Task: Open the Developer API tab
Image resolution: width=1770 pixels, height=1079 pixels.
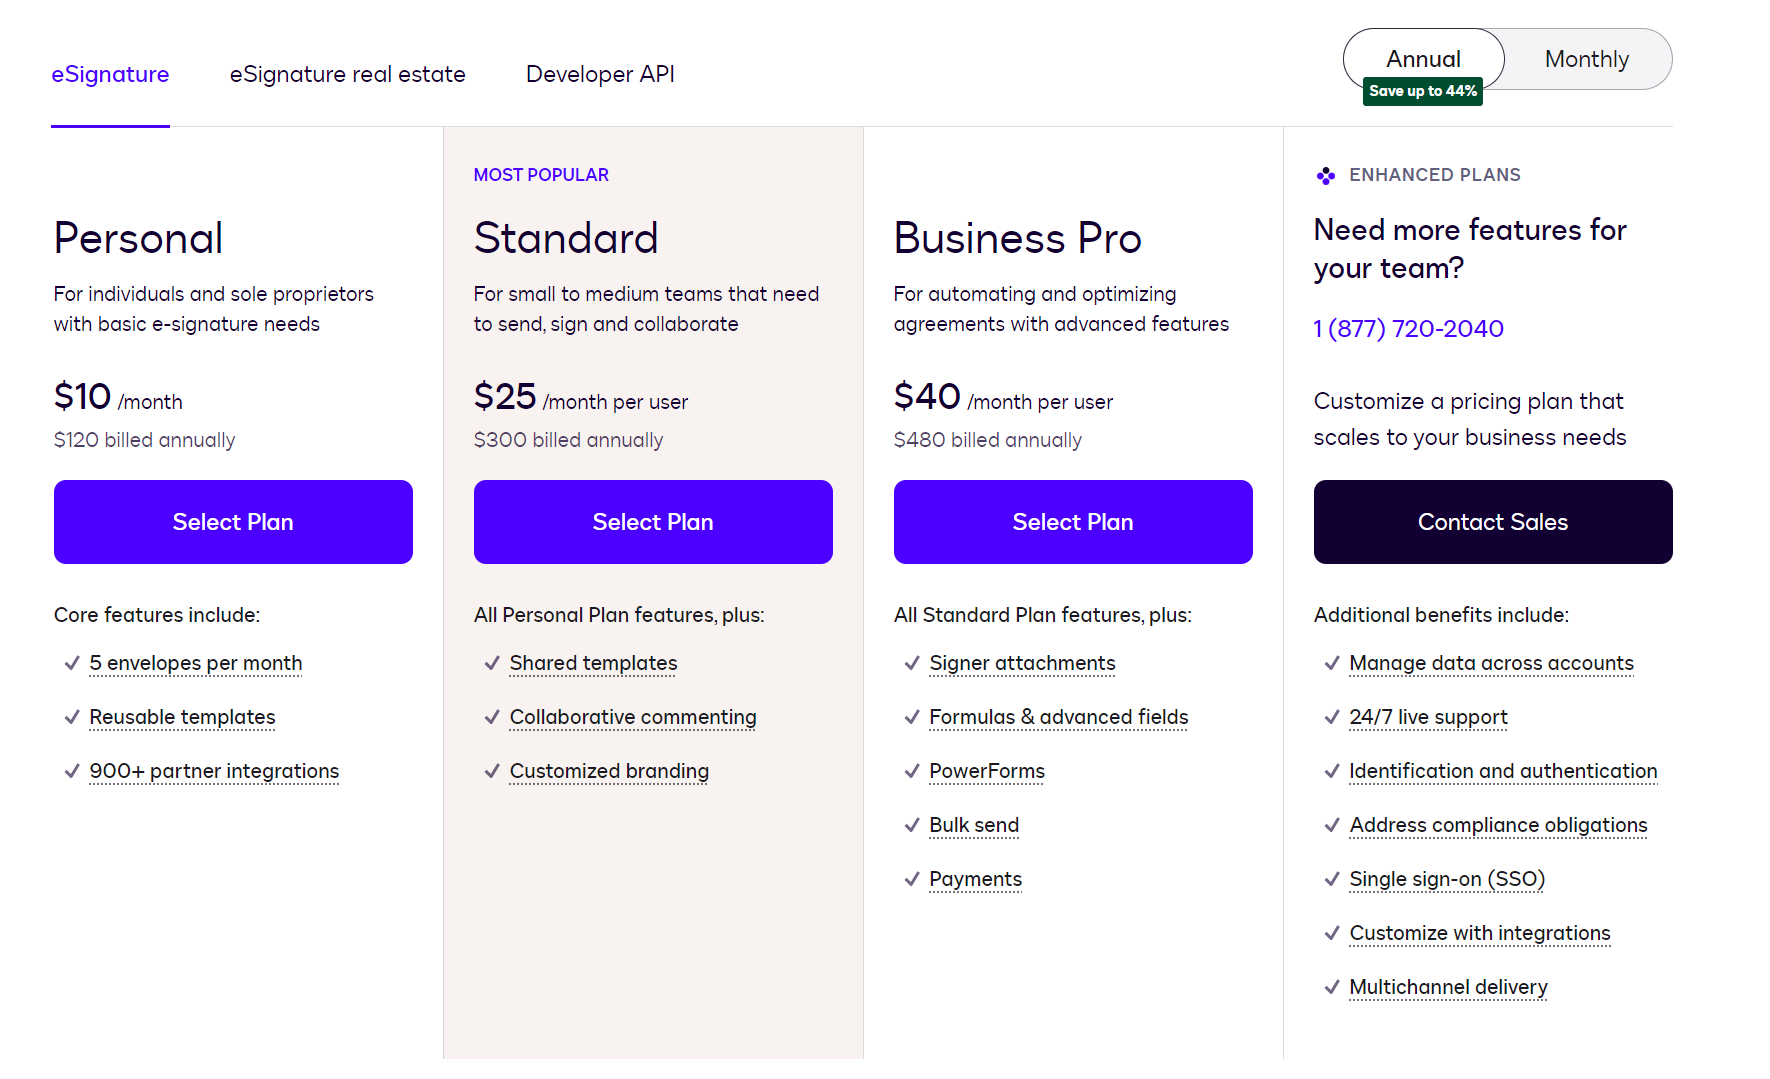Action: [600, 74]
